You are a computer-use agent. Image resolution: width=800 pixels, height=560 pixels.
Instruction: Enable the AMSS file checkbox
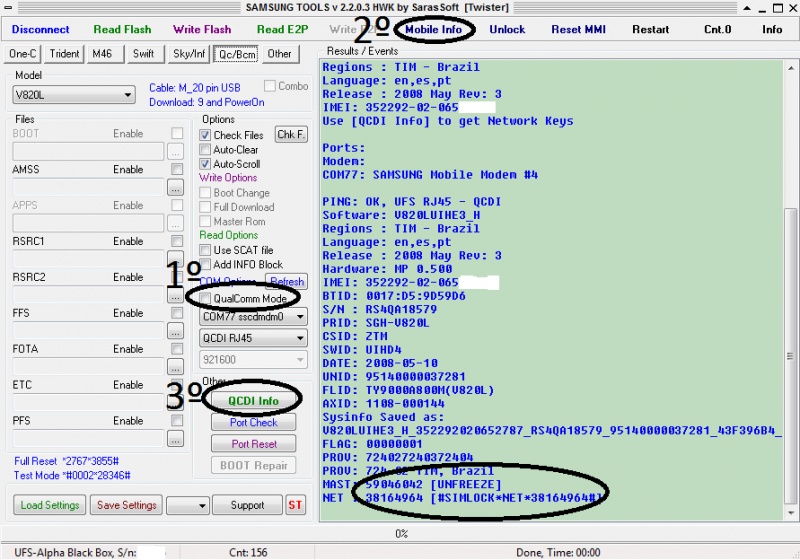click(177, 169)
